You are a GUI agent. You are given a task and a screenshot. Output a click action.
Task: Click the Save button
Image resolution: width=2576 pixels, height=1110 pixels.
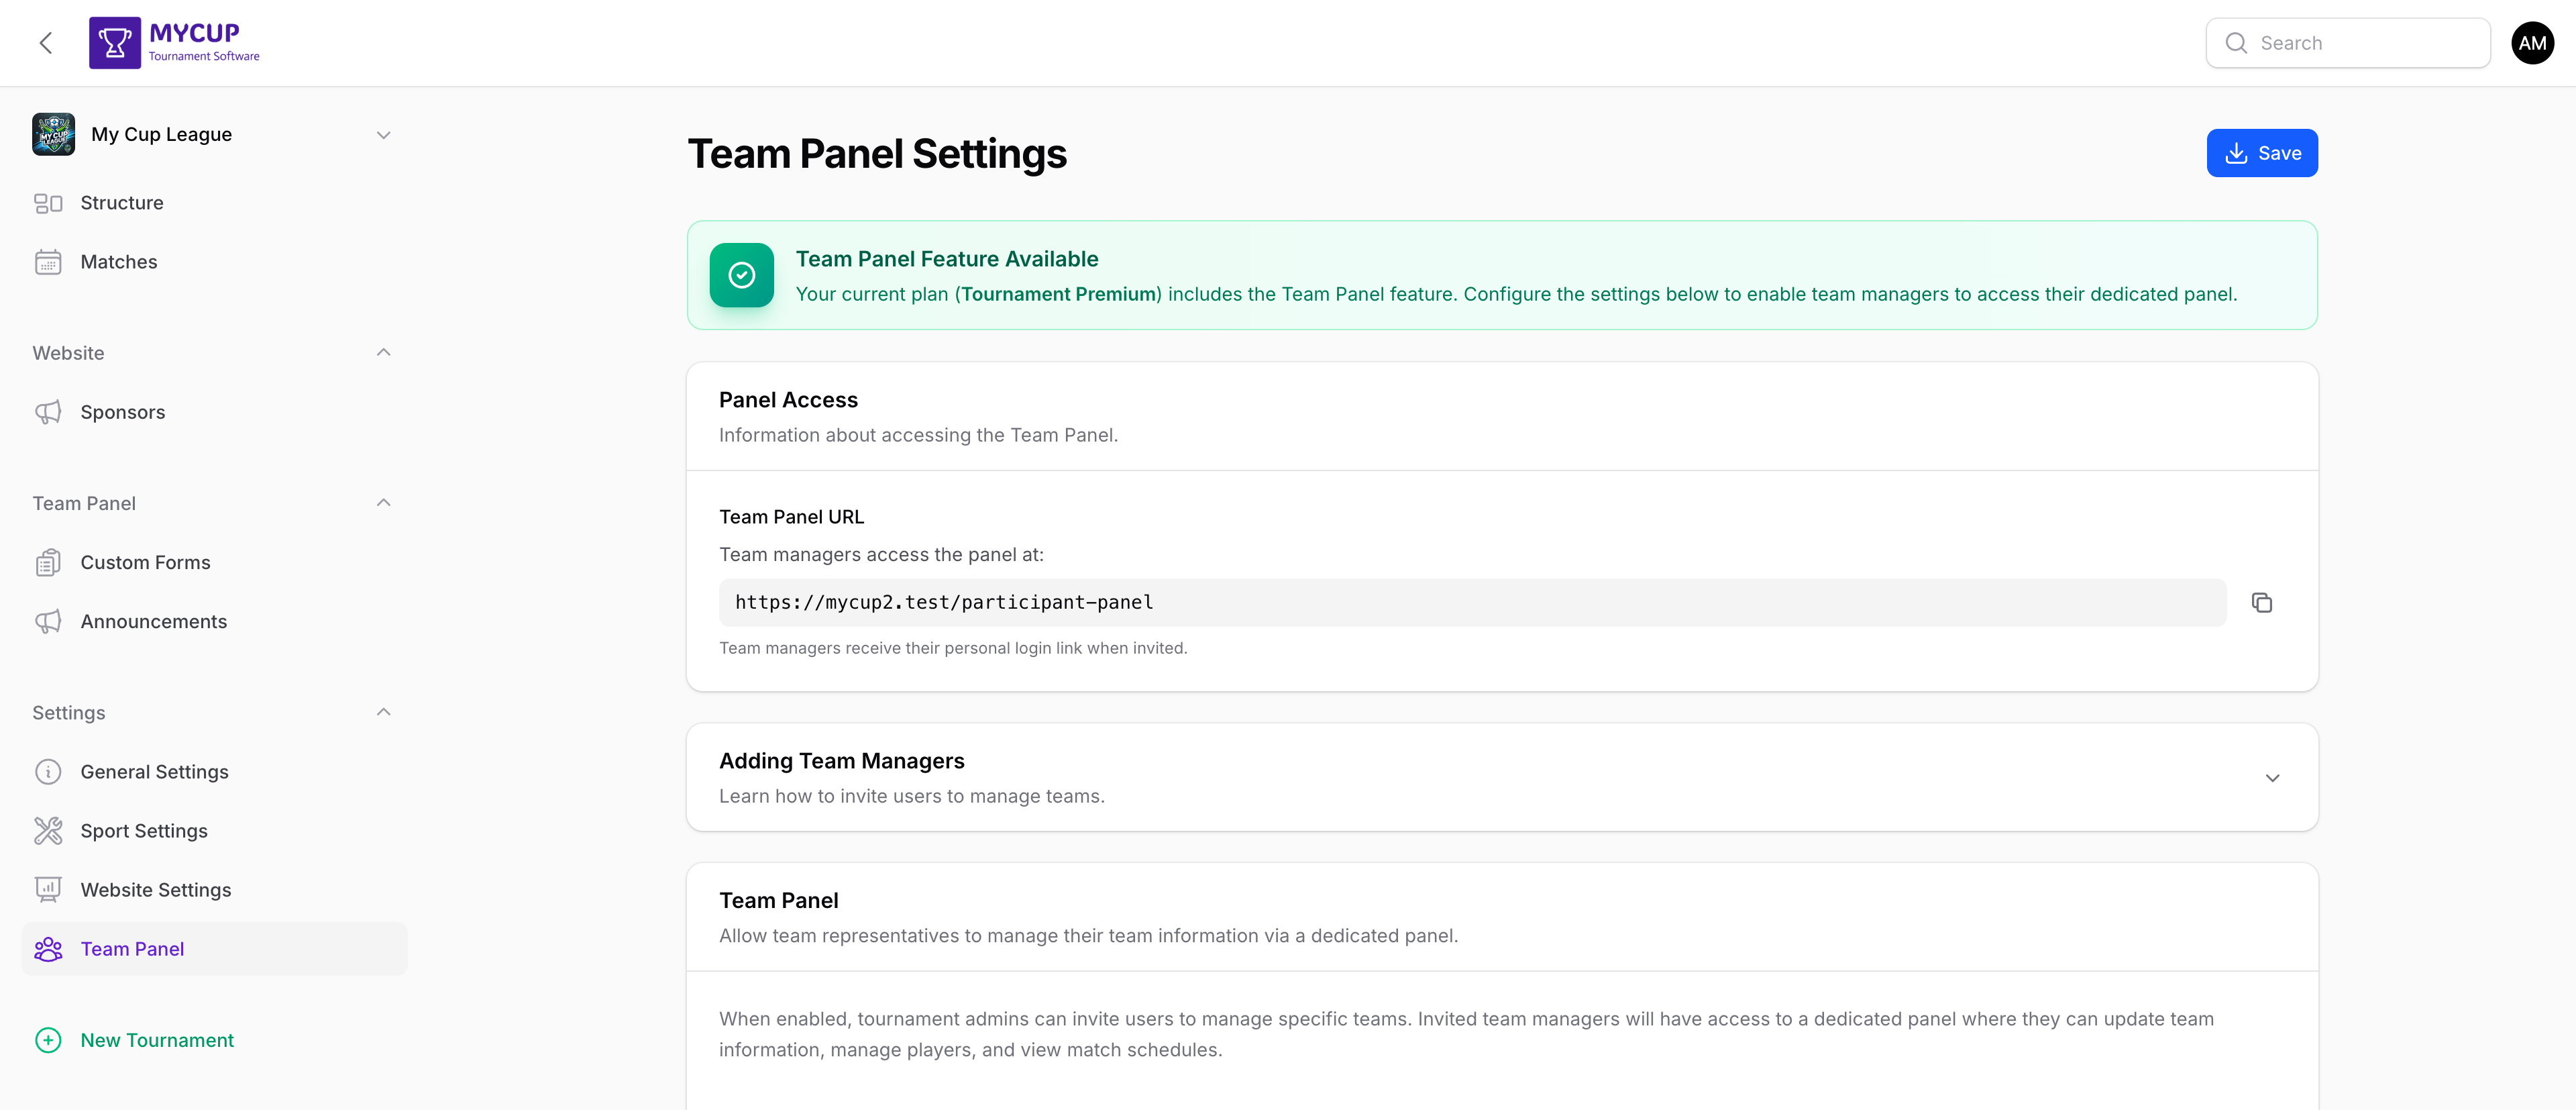pos(2261,152)
